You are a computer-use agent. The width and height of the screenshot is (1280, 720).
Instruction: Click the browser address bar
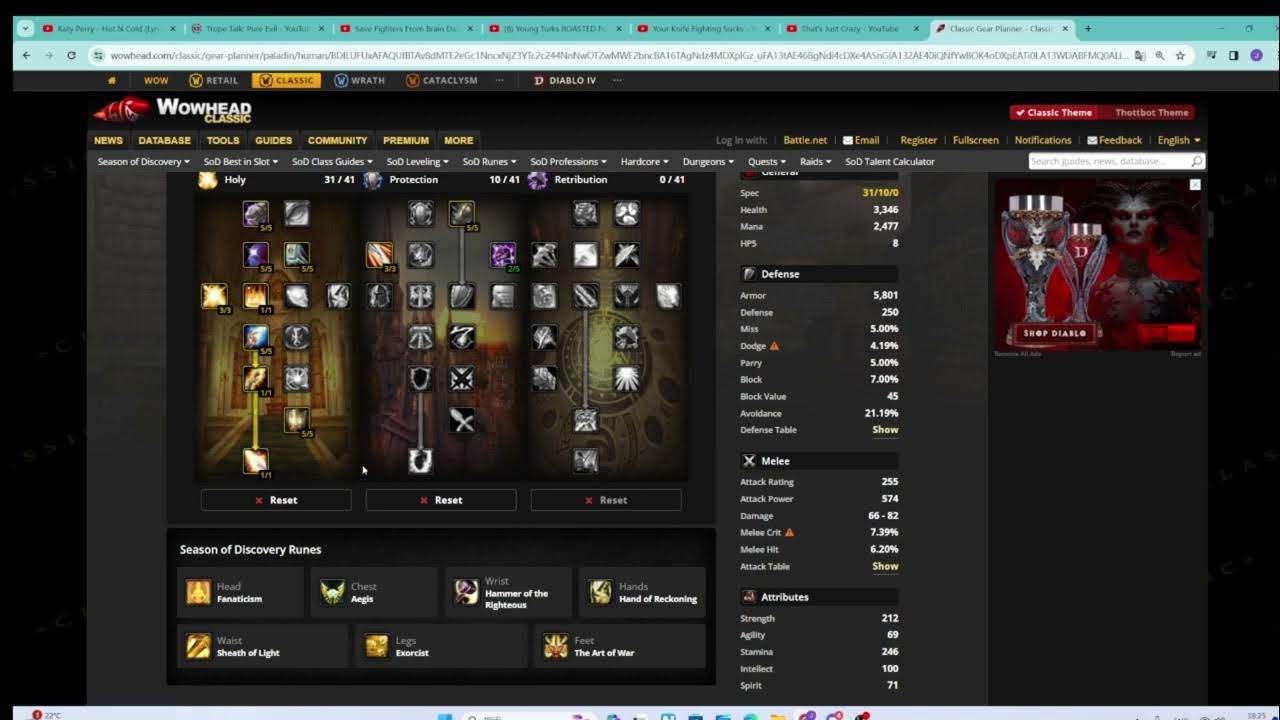tap(620, 56)
